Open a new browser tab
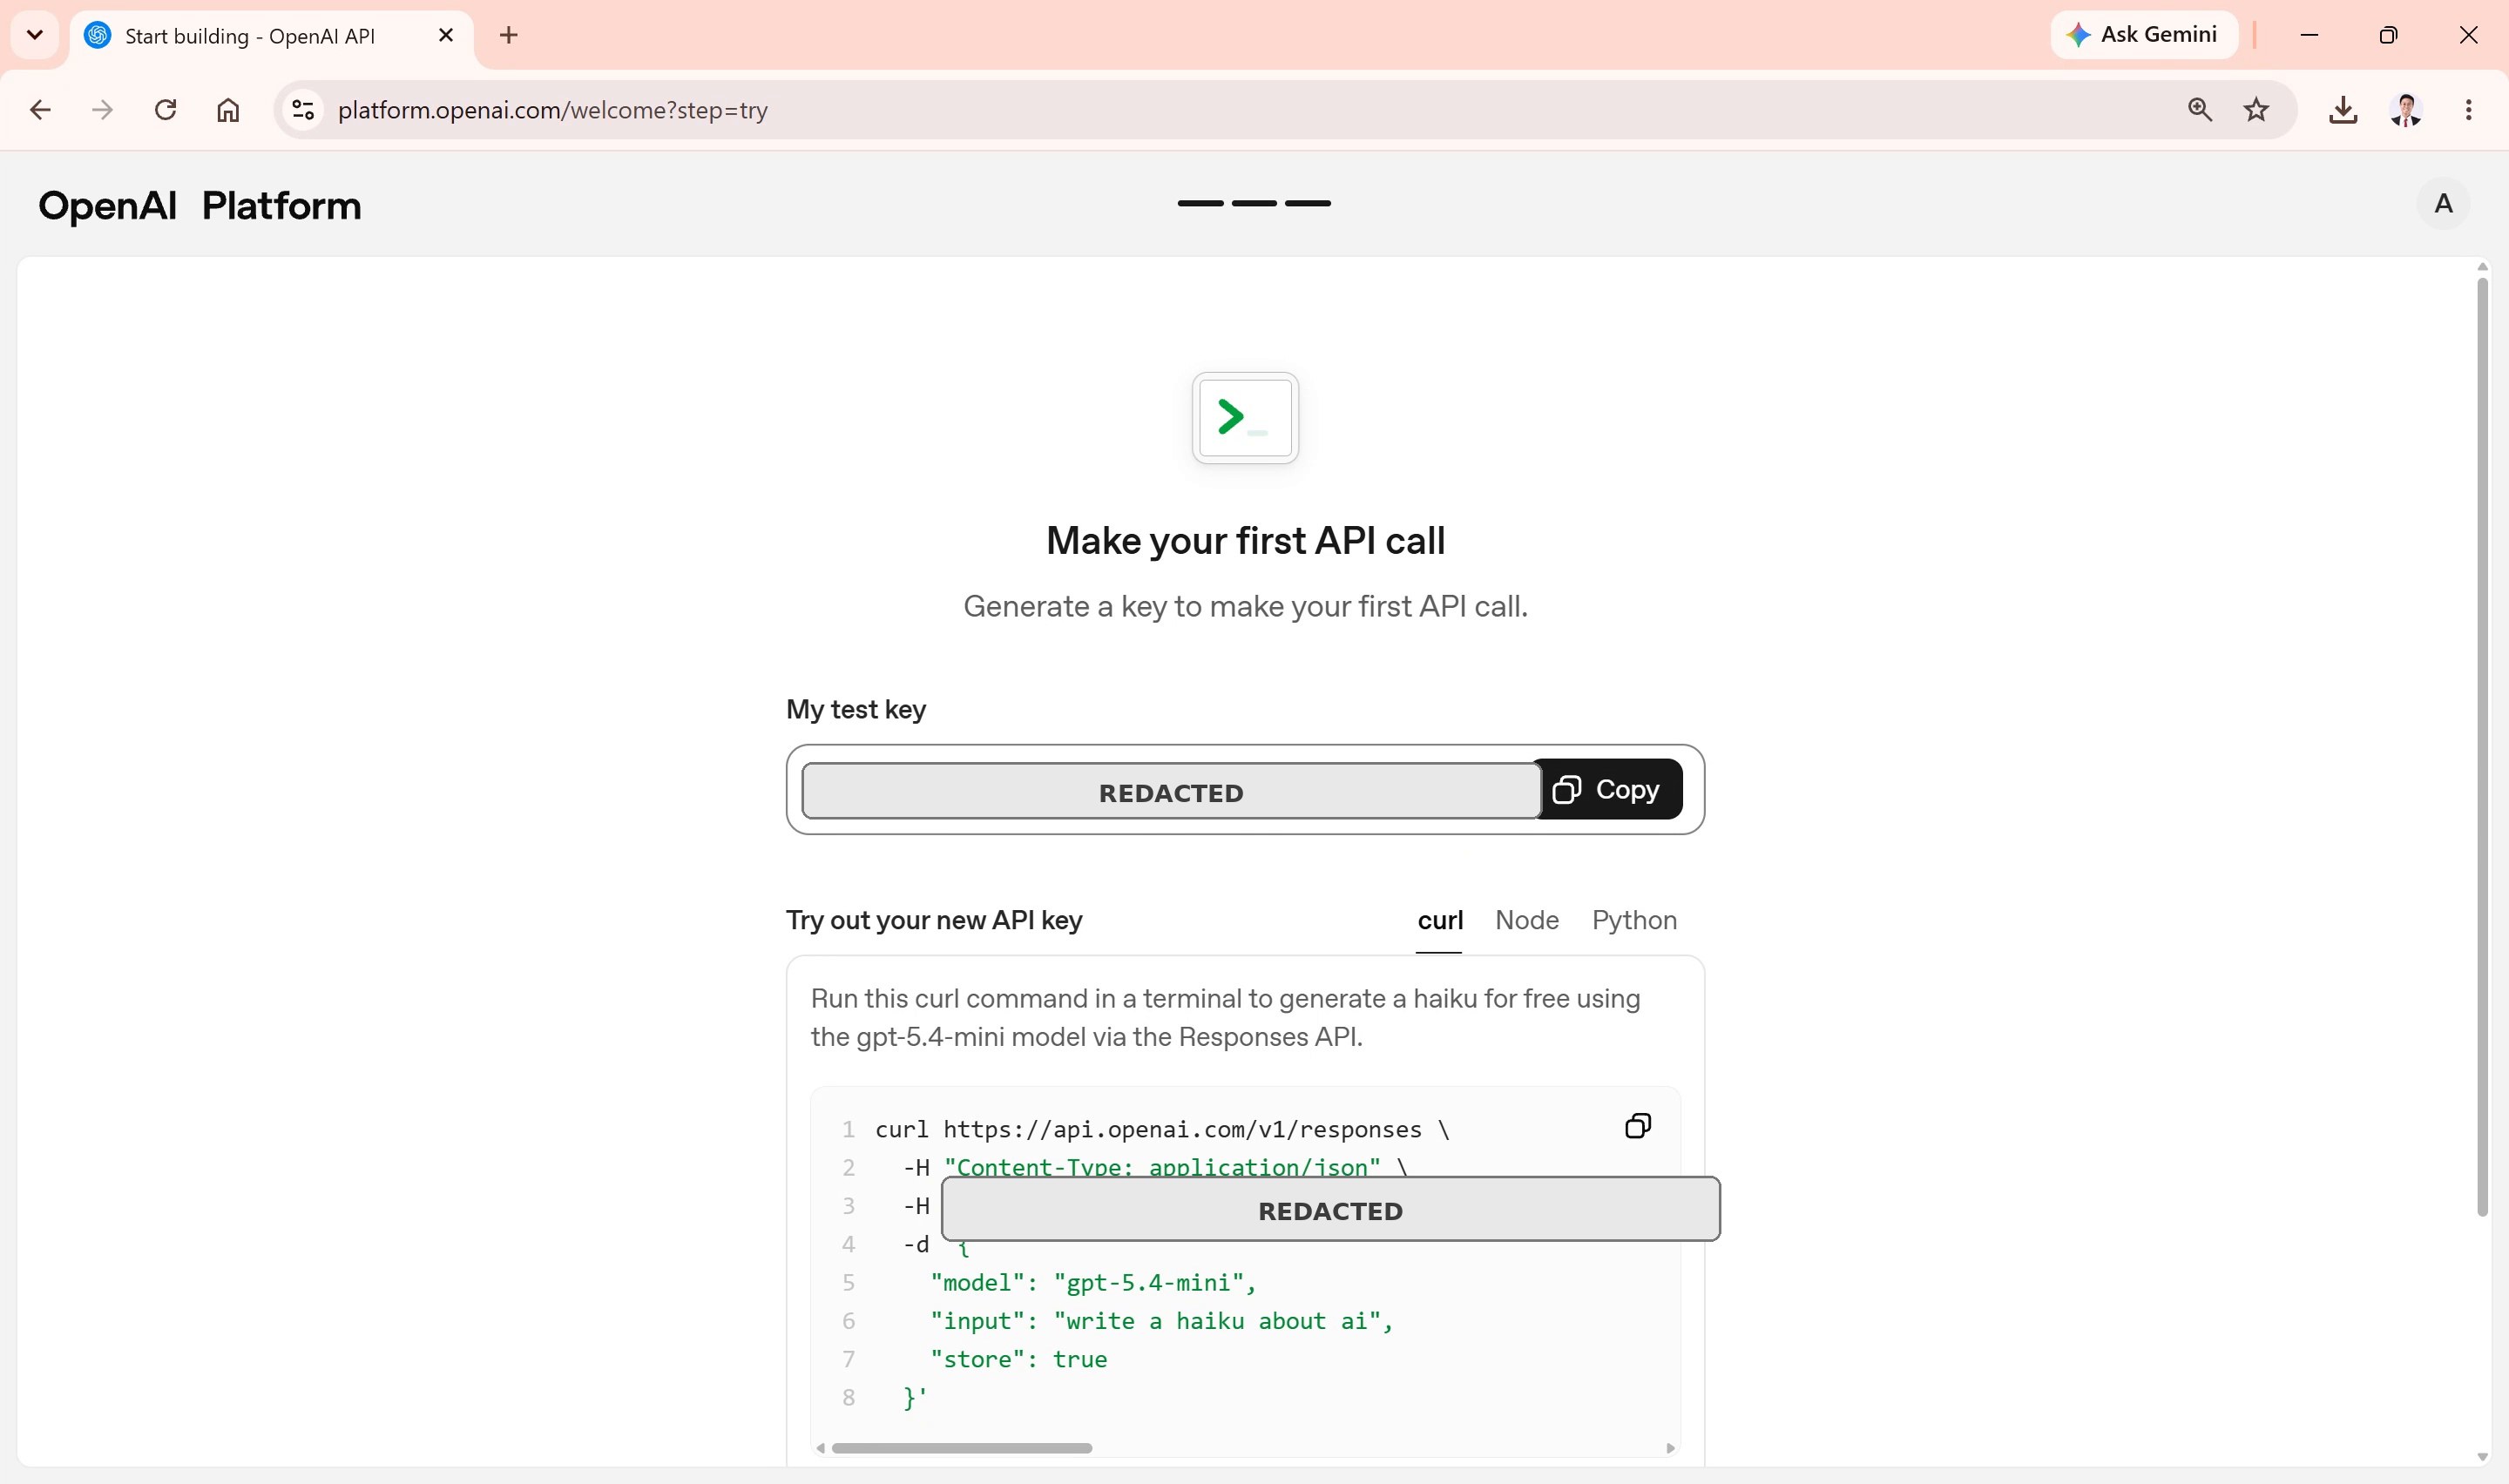Image resolution: width=2509 pixels, height=1484 pixels. 508,35
